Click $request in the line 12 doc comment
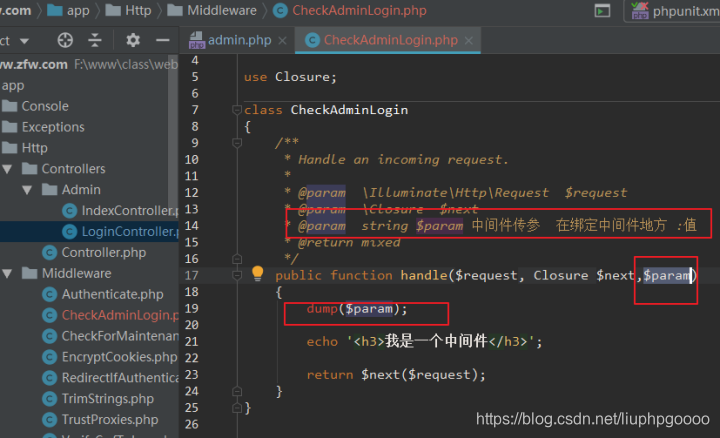720x438 pixels. (x=596, y=192)
